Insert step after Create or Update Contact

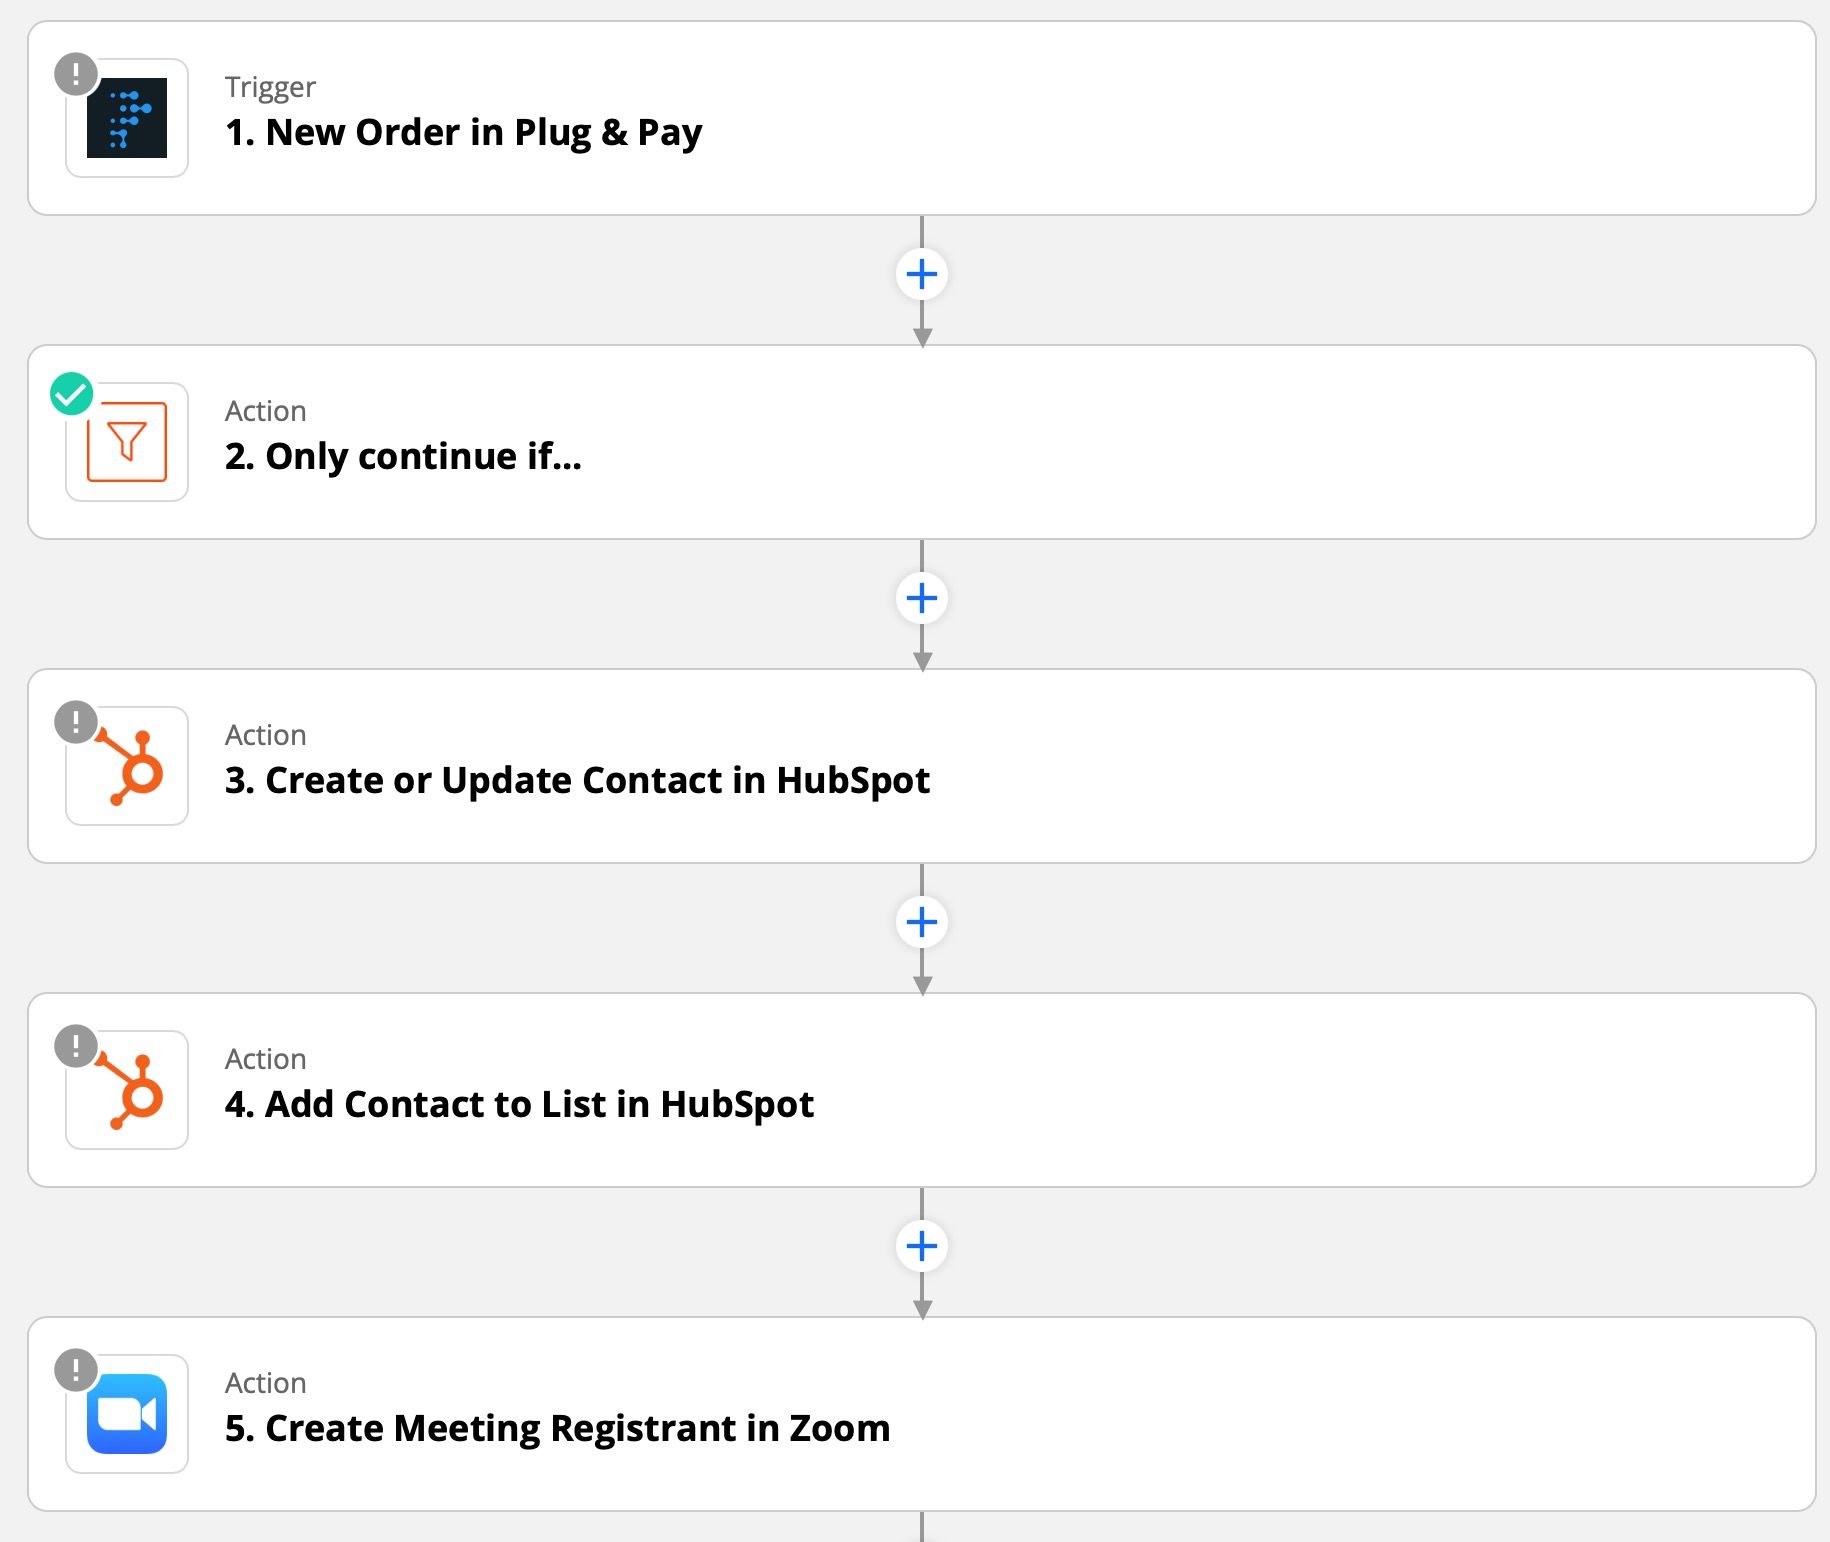pyautogui.click(x=922, y=922)
